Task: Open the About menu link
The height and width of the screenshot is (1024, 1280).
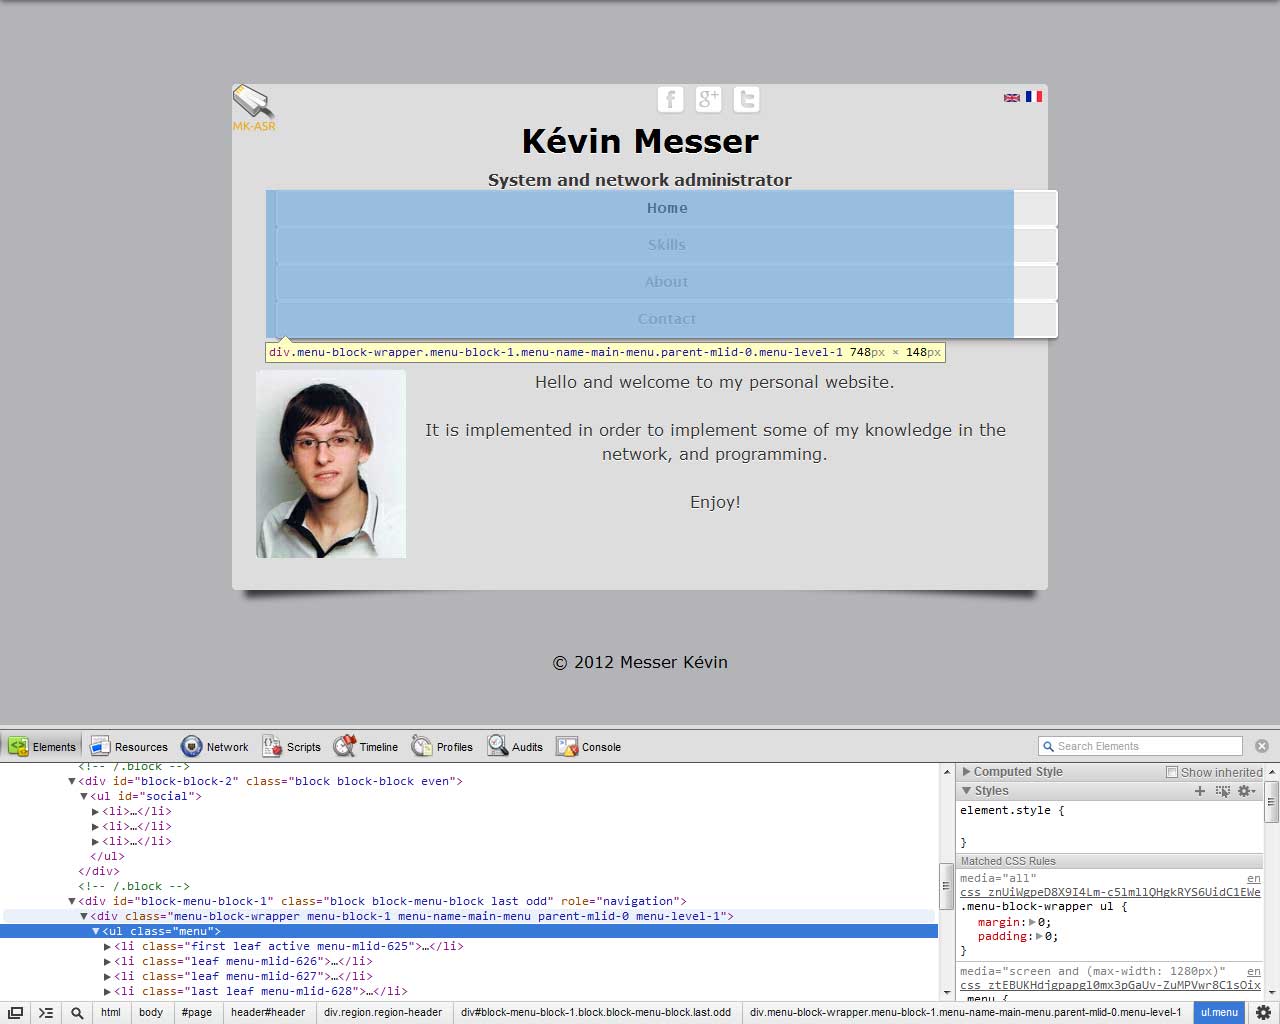Action: point(667,282)
